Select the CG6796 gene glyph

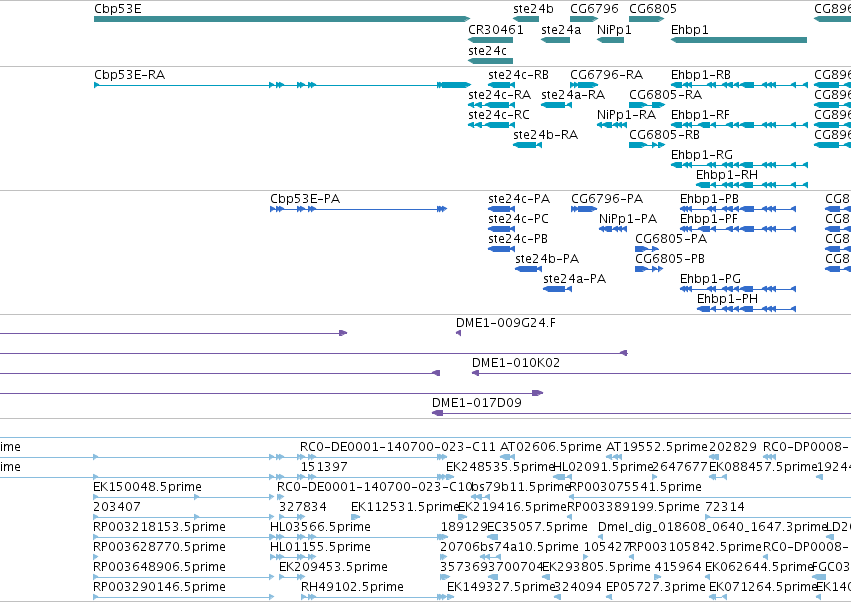click(584, 19)
